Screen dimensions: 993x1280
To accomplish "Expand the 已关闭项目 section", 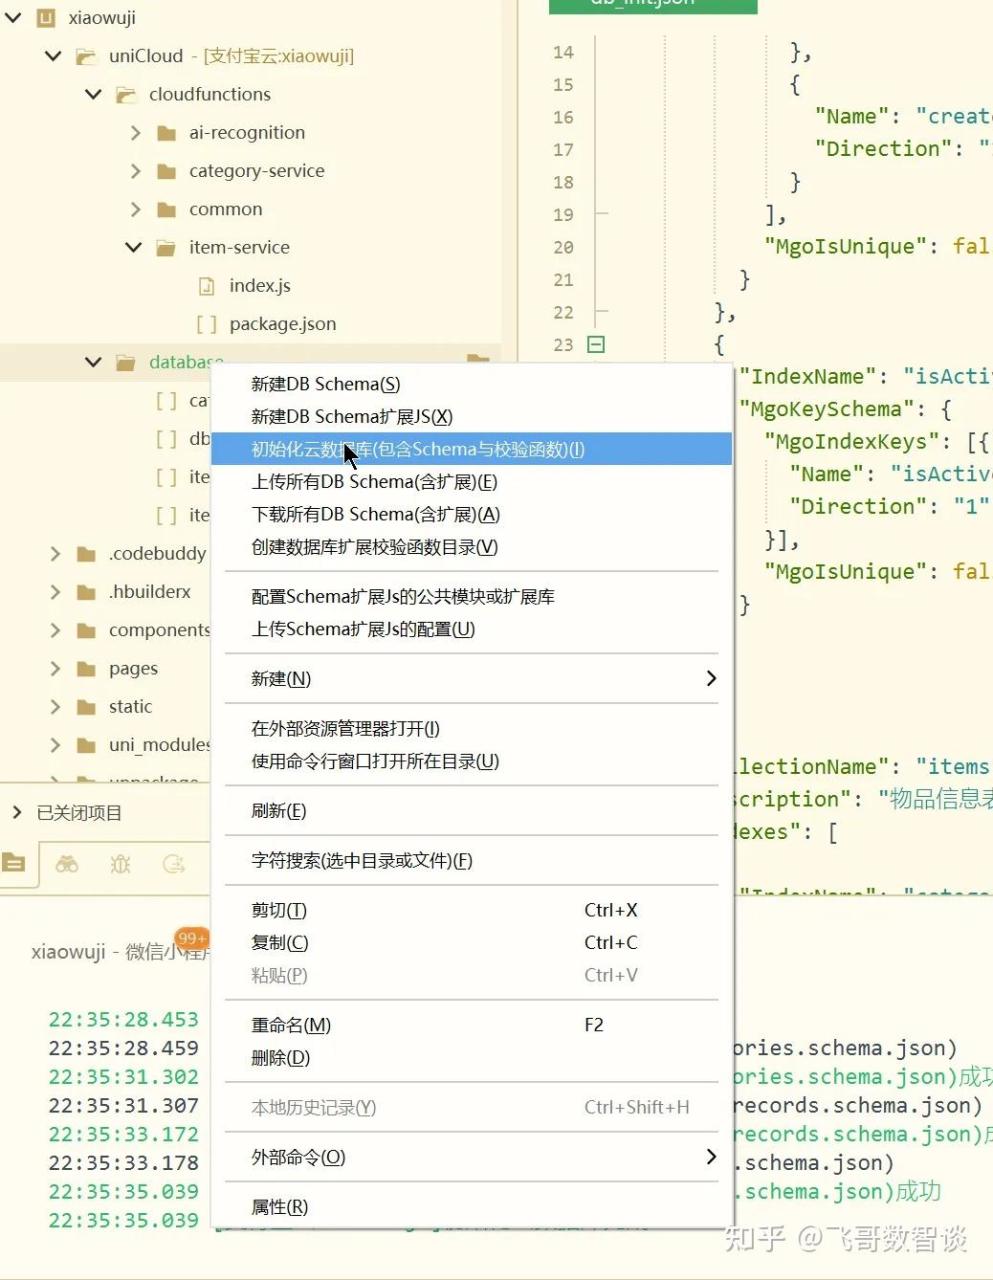I will click(x=16, y=813).
